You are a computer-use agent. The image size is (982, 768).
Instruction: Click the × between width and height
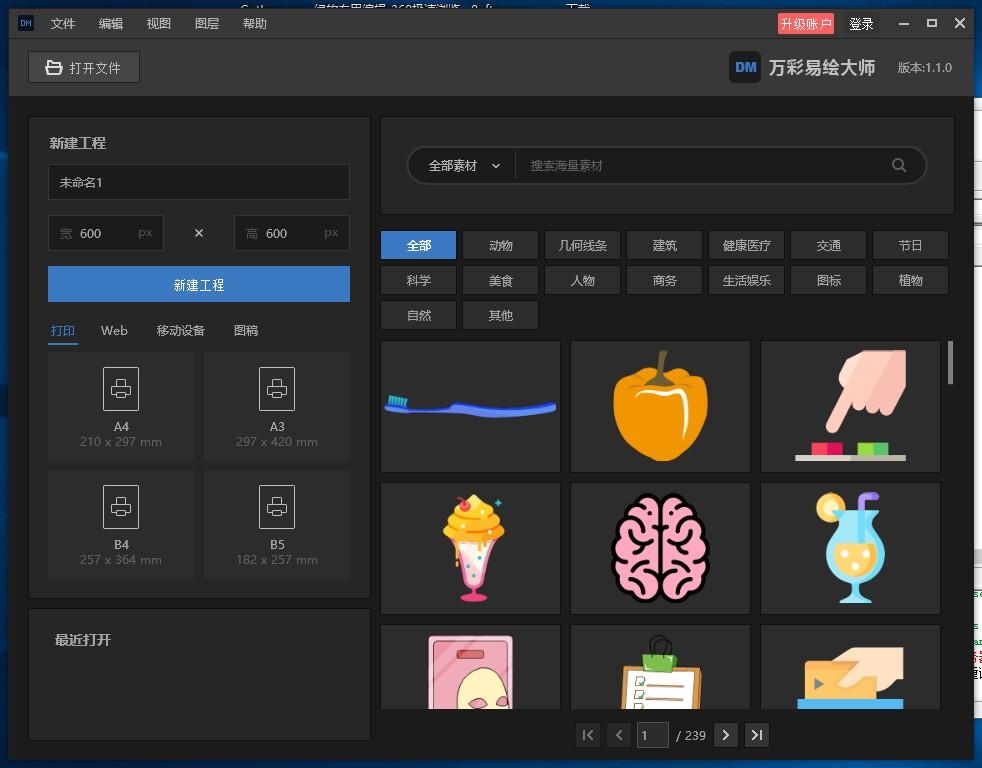pos(199,233)
